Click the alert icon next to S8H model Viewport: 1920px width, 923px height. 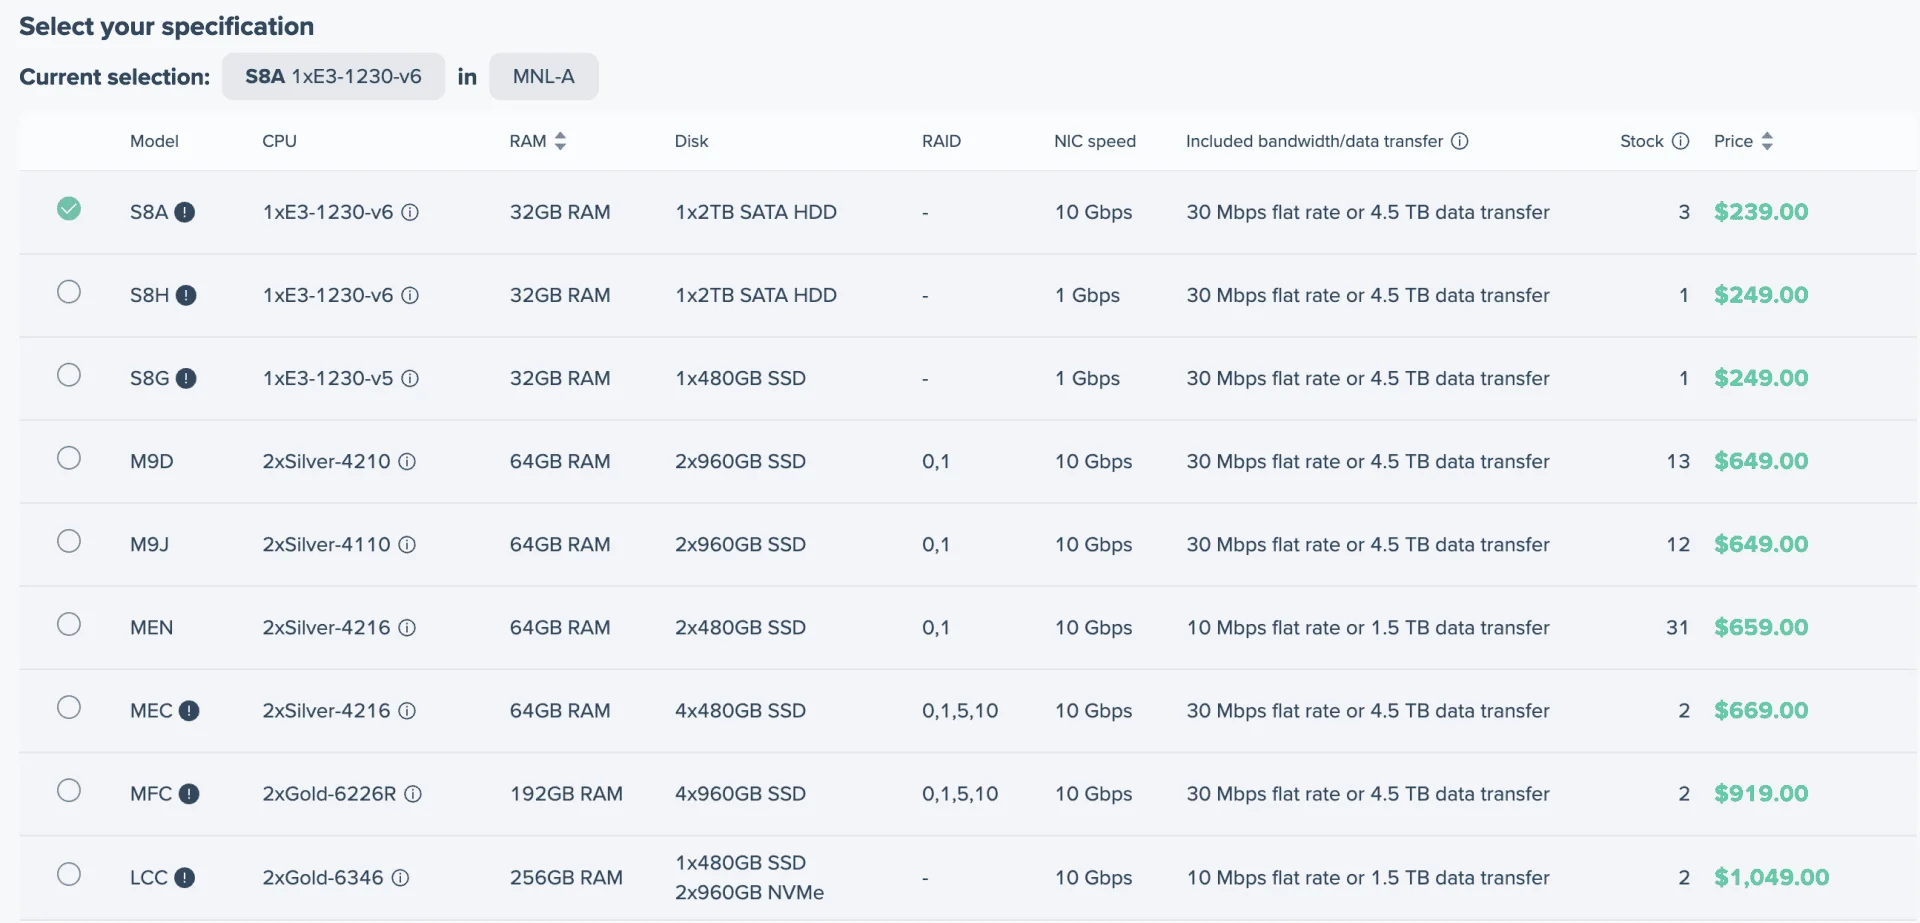(186, 295)
